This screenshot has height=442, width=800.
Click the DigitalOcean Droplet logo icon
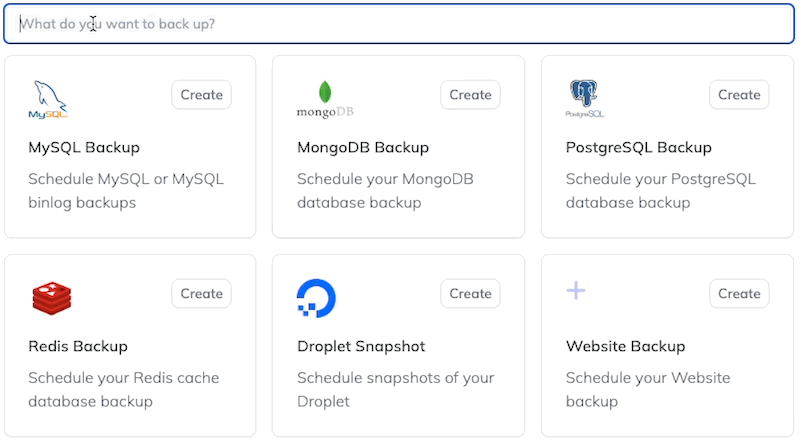[316, 298]
